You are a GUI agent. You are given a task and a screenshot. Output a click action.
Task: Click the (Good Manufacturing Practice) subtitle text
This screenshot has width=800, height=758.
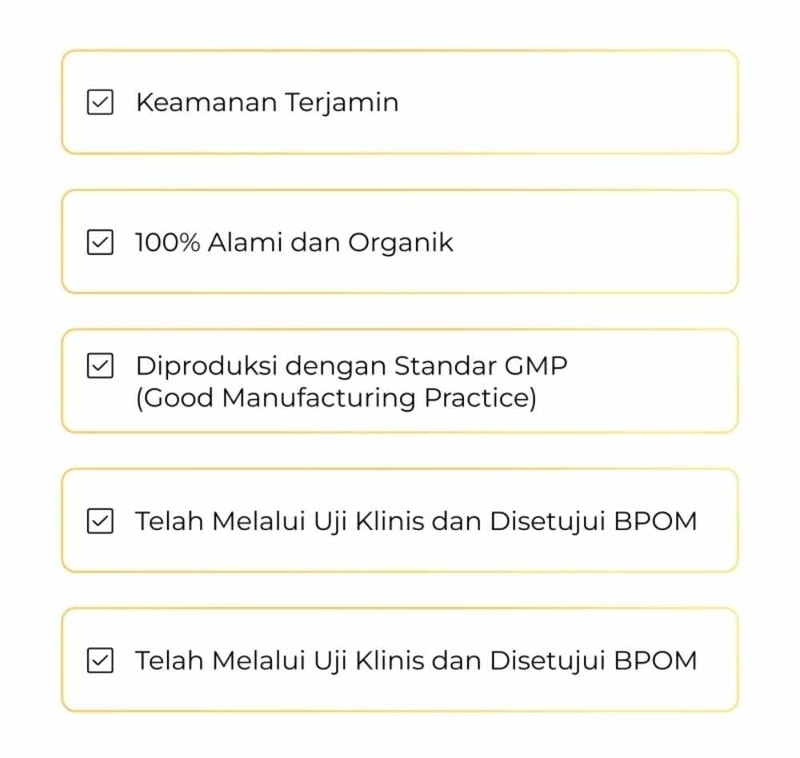pyautogui.click(x=336, y=398)
